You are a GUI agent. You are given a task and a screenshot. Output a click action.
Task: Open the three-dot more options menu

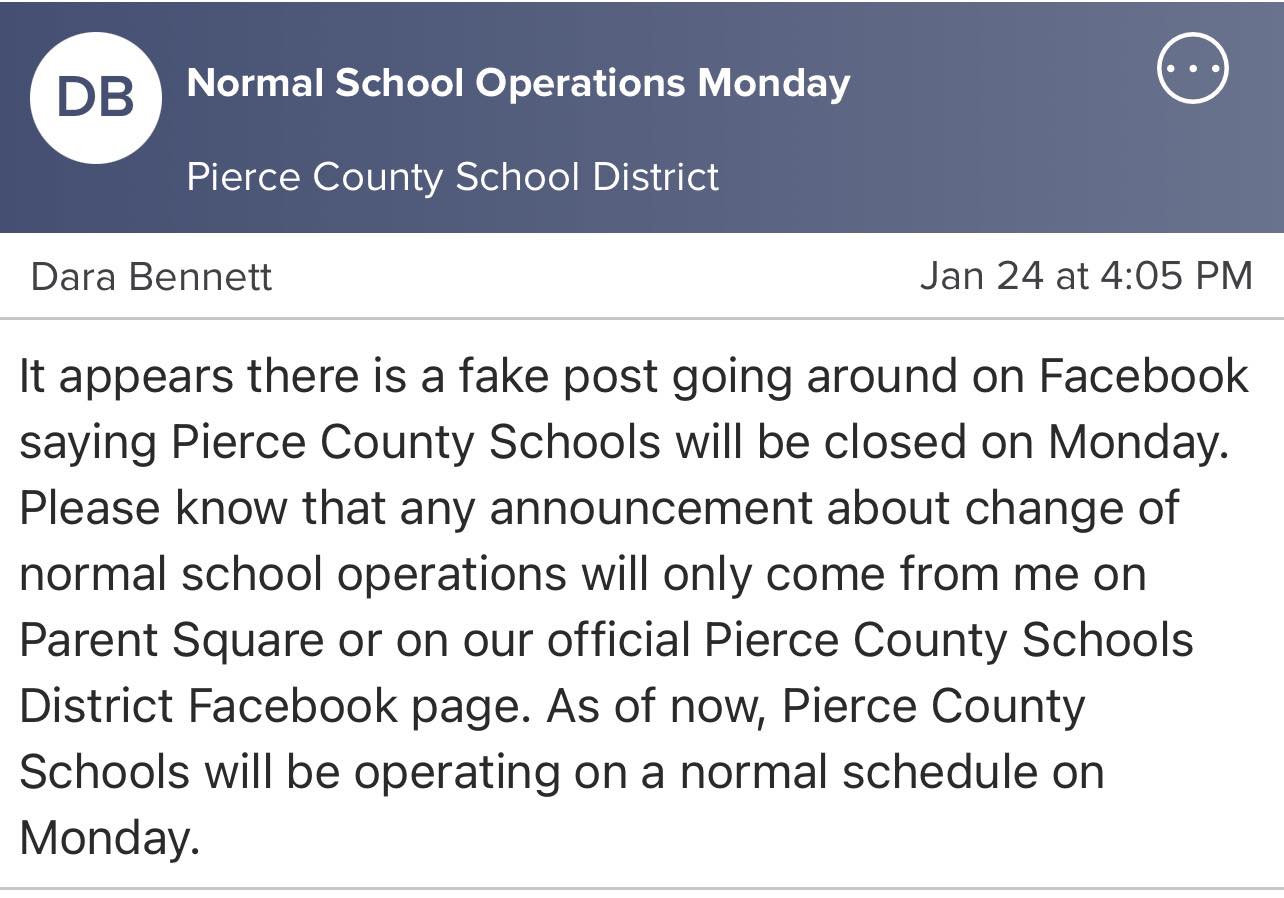click(x=1192, y=68)
